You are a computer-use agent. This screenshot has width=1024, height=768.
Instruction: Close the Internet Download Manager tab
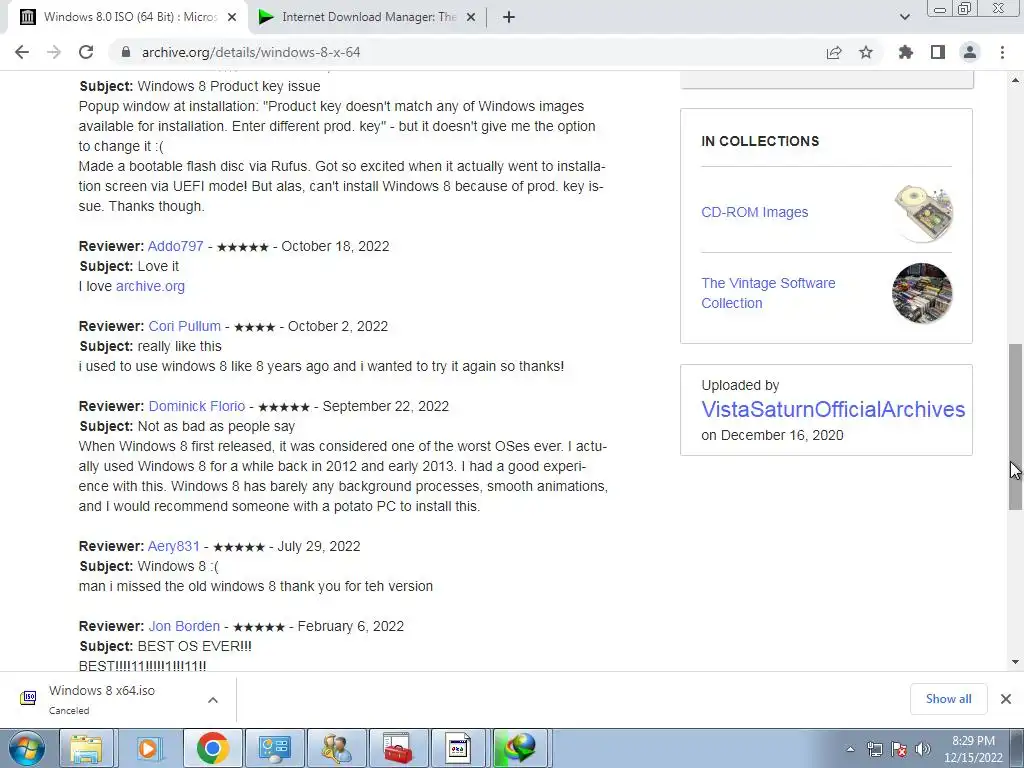pos(471,17)
